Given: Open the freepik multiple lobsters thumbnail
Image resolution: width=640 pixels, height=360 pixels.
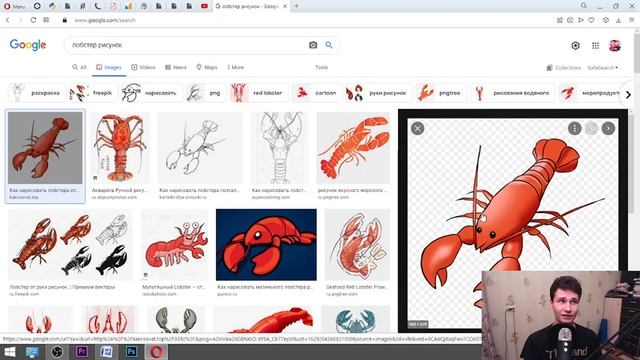Looking at the screenshot, I should coord(70,245).
